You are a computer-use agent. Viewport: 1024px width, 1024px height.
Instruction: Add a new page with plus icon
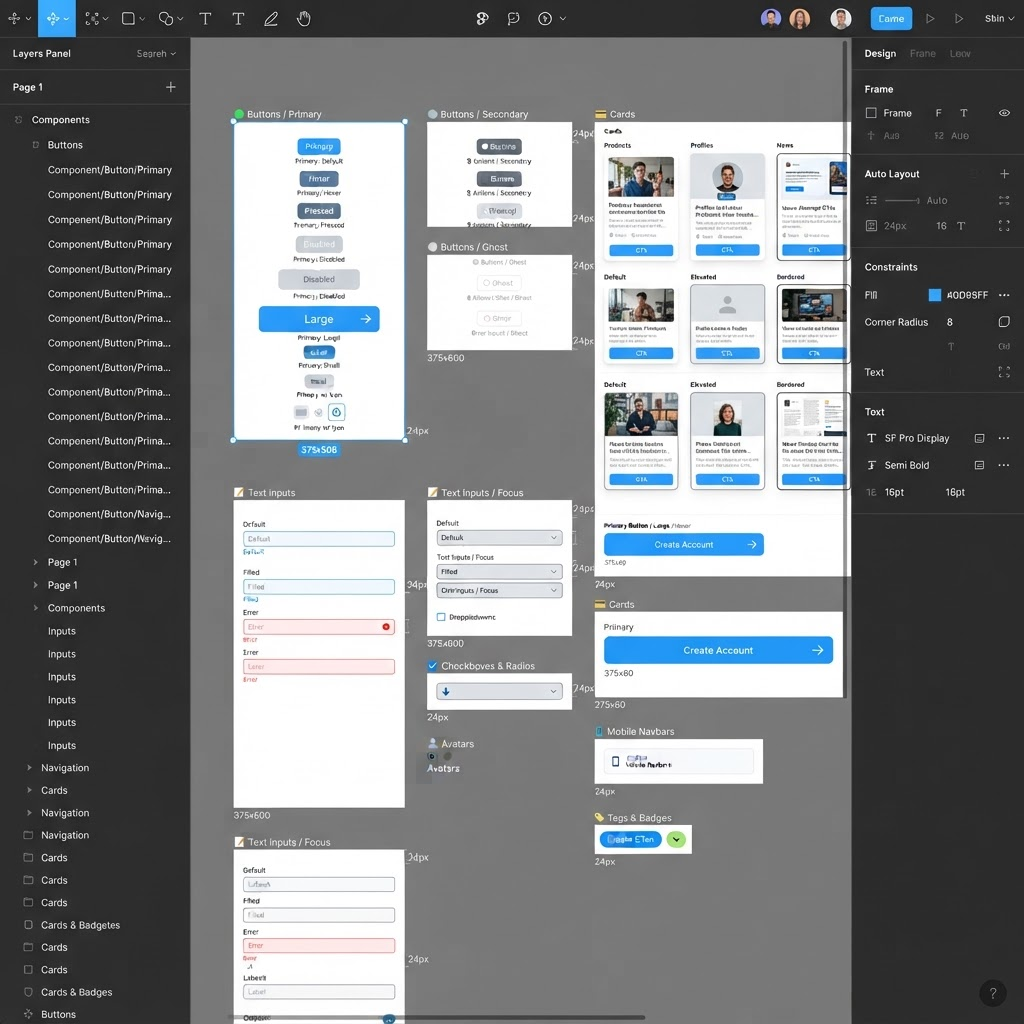coord(170,87)
